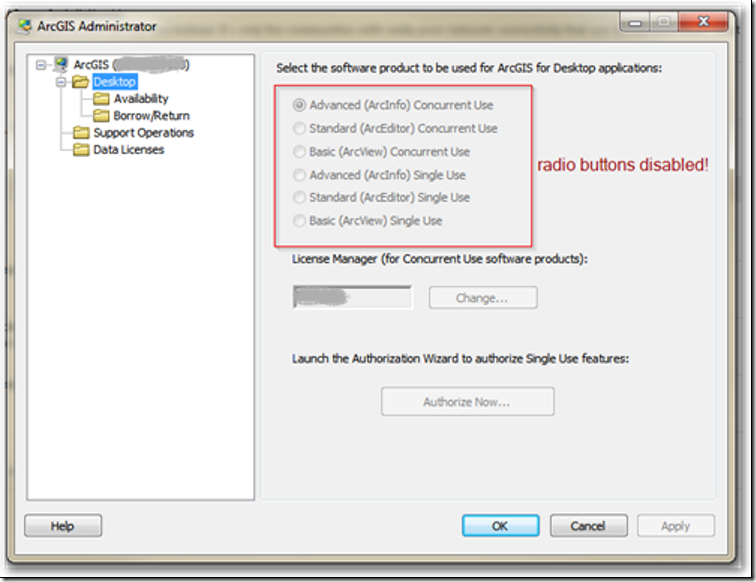Click the ArcGIS computer root node icon

[62, 65]
